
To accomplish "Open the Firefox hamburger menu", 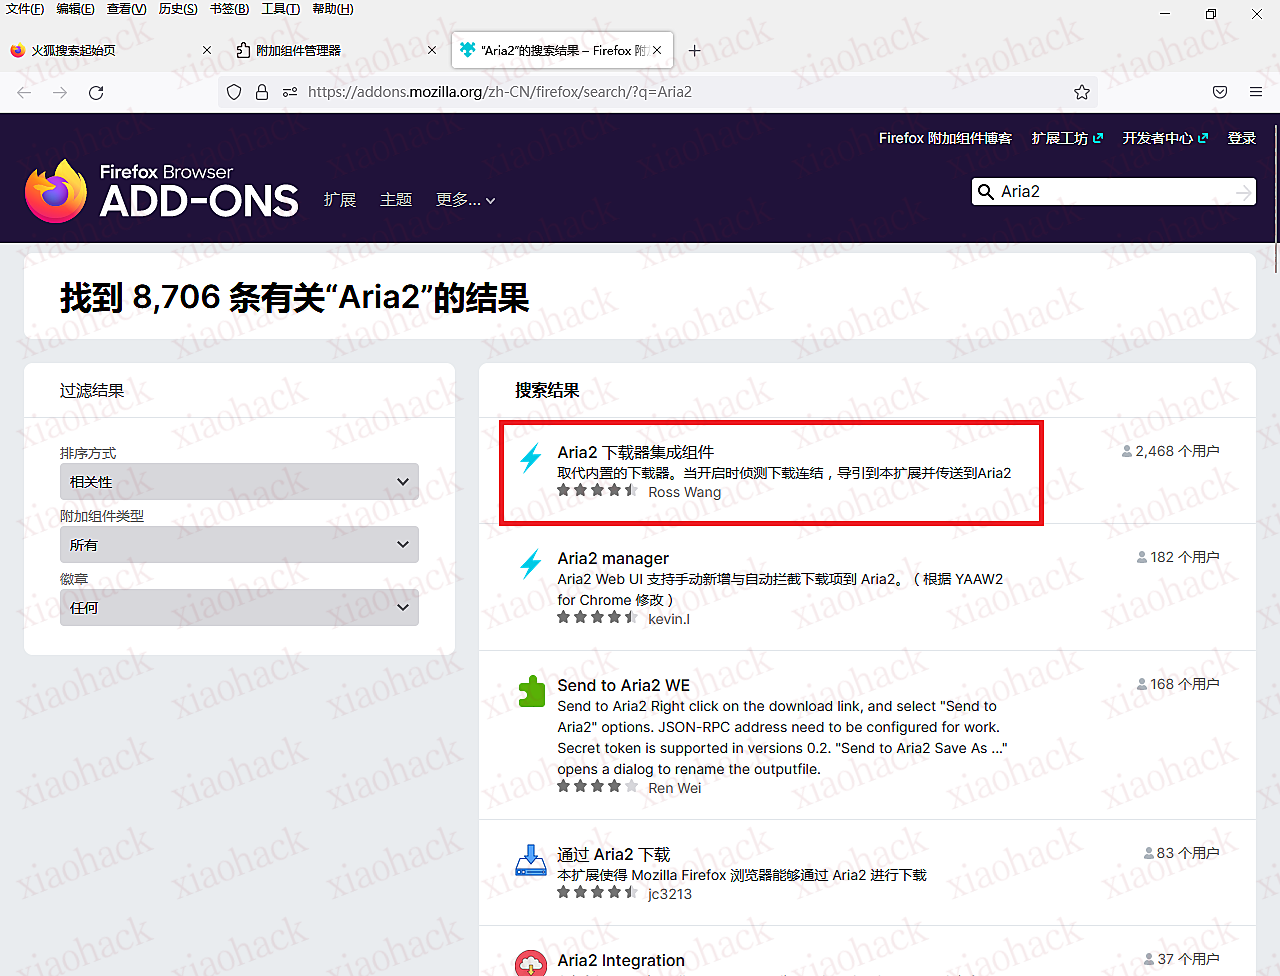I will pos(1256,92).
